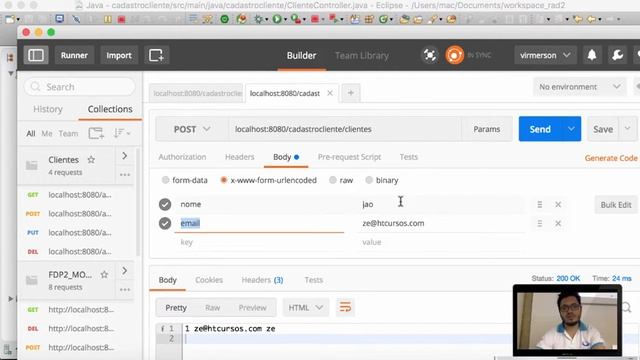This screenshot has width=640, height=360.
Task: Click the Params button
Action: pos(487,129)
